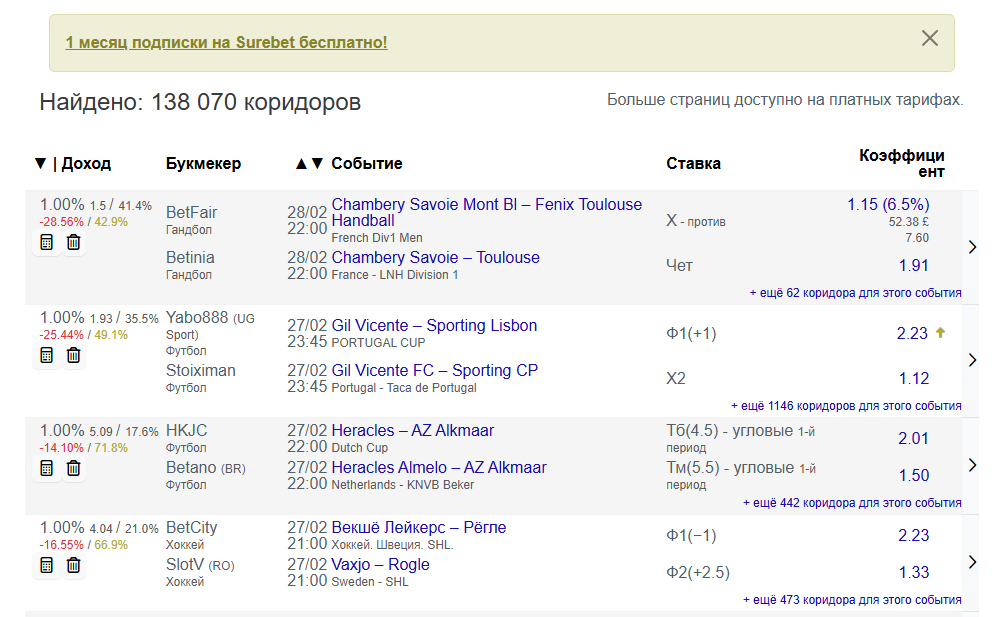The width and height of the screenshot is (993, 617).
Task: Sort by Доход descending arrow
Action: click(x=41, y=163)
